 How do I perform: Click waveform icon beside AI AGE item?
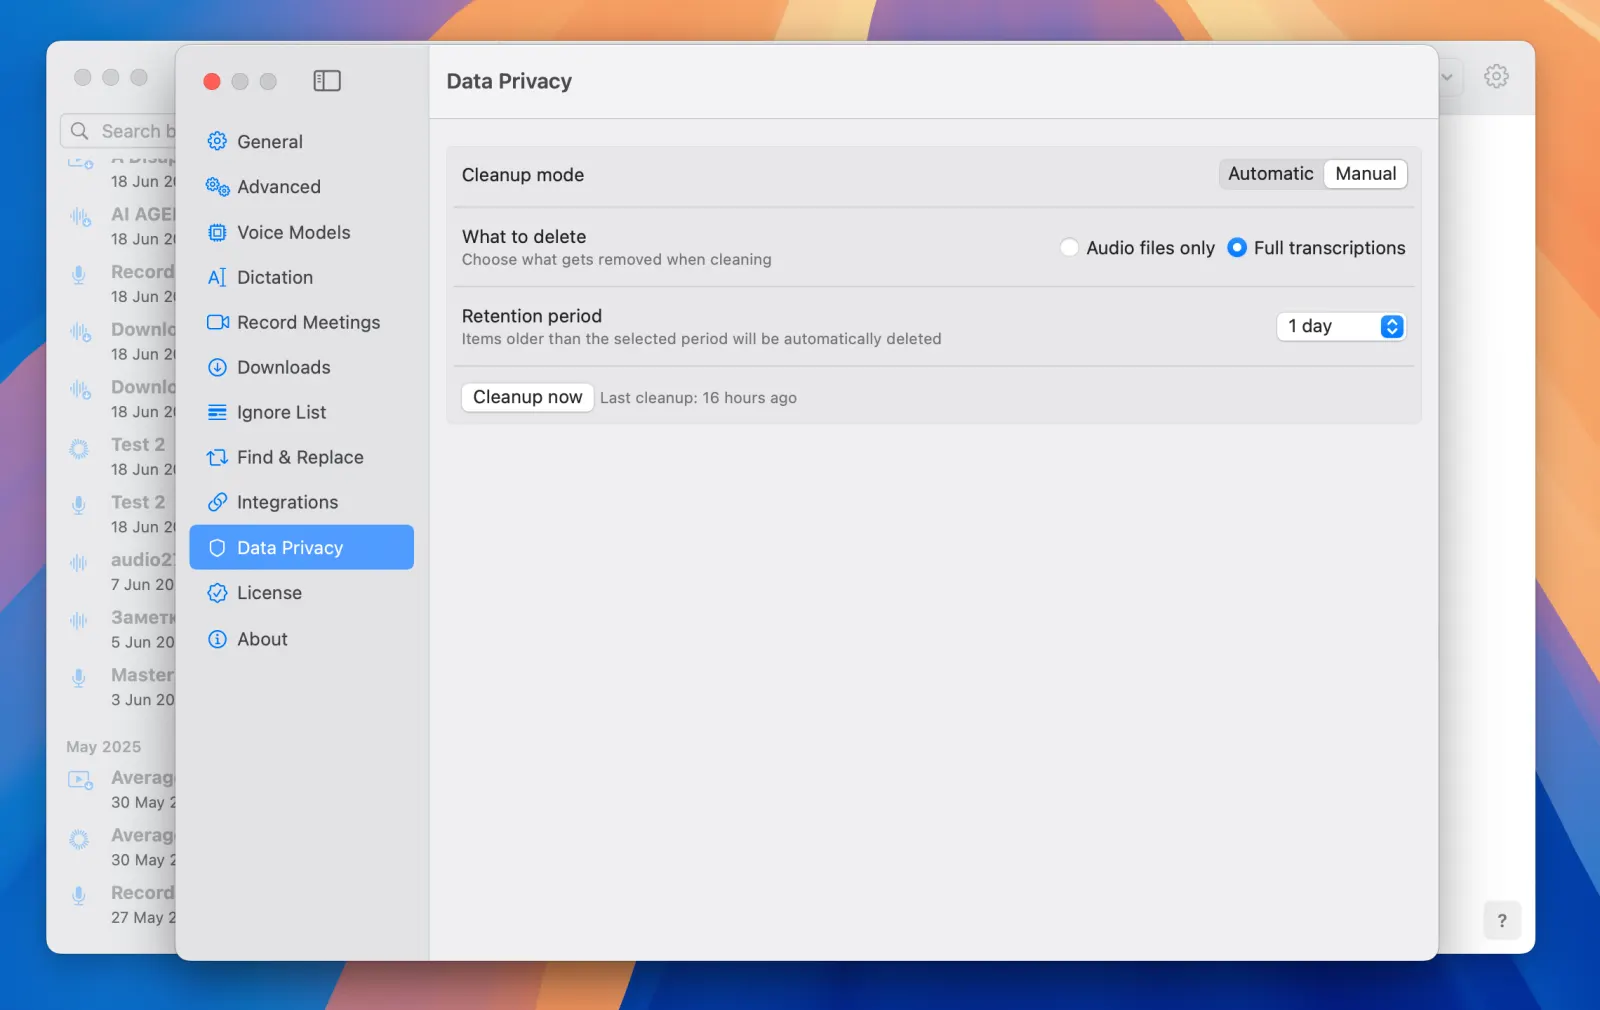click(80, 217)
